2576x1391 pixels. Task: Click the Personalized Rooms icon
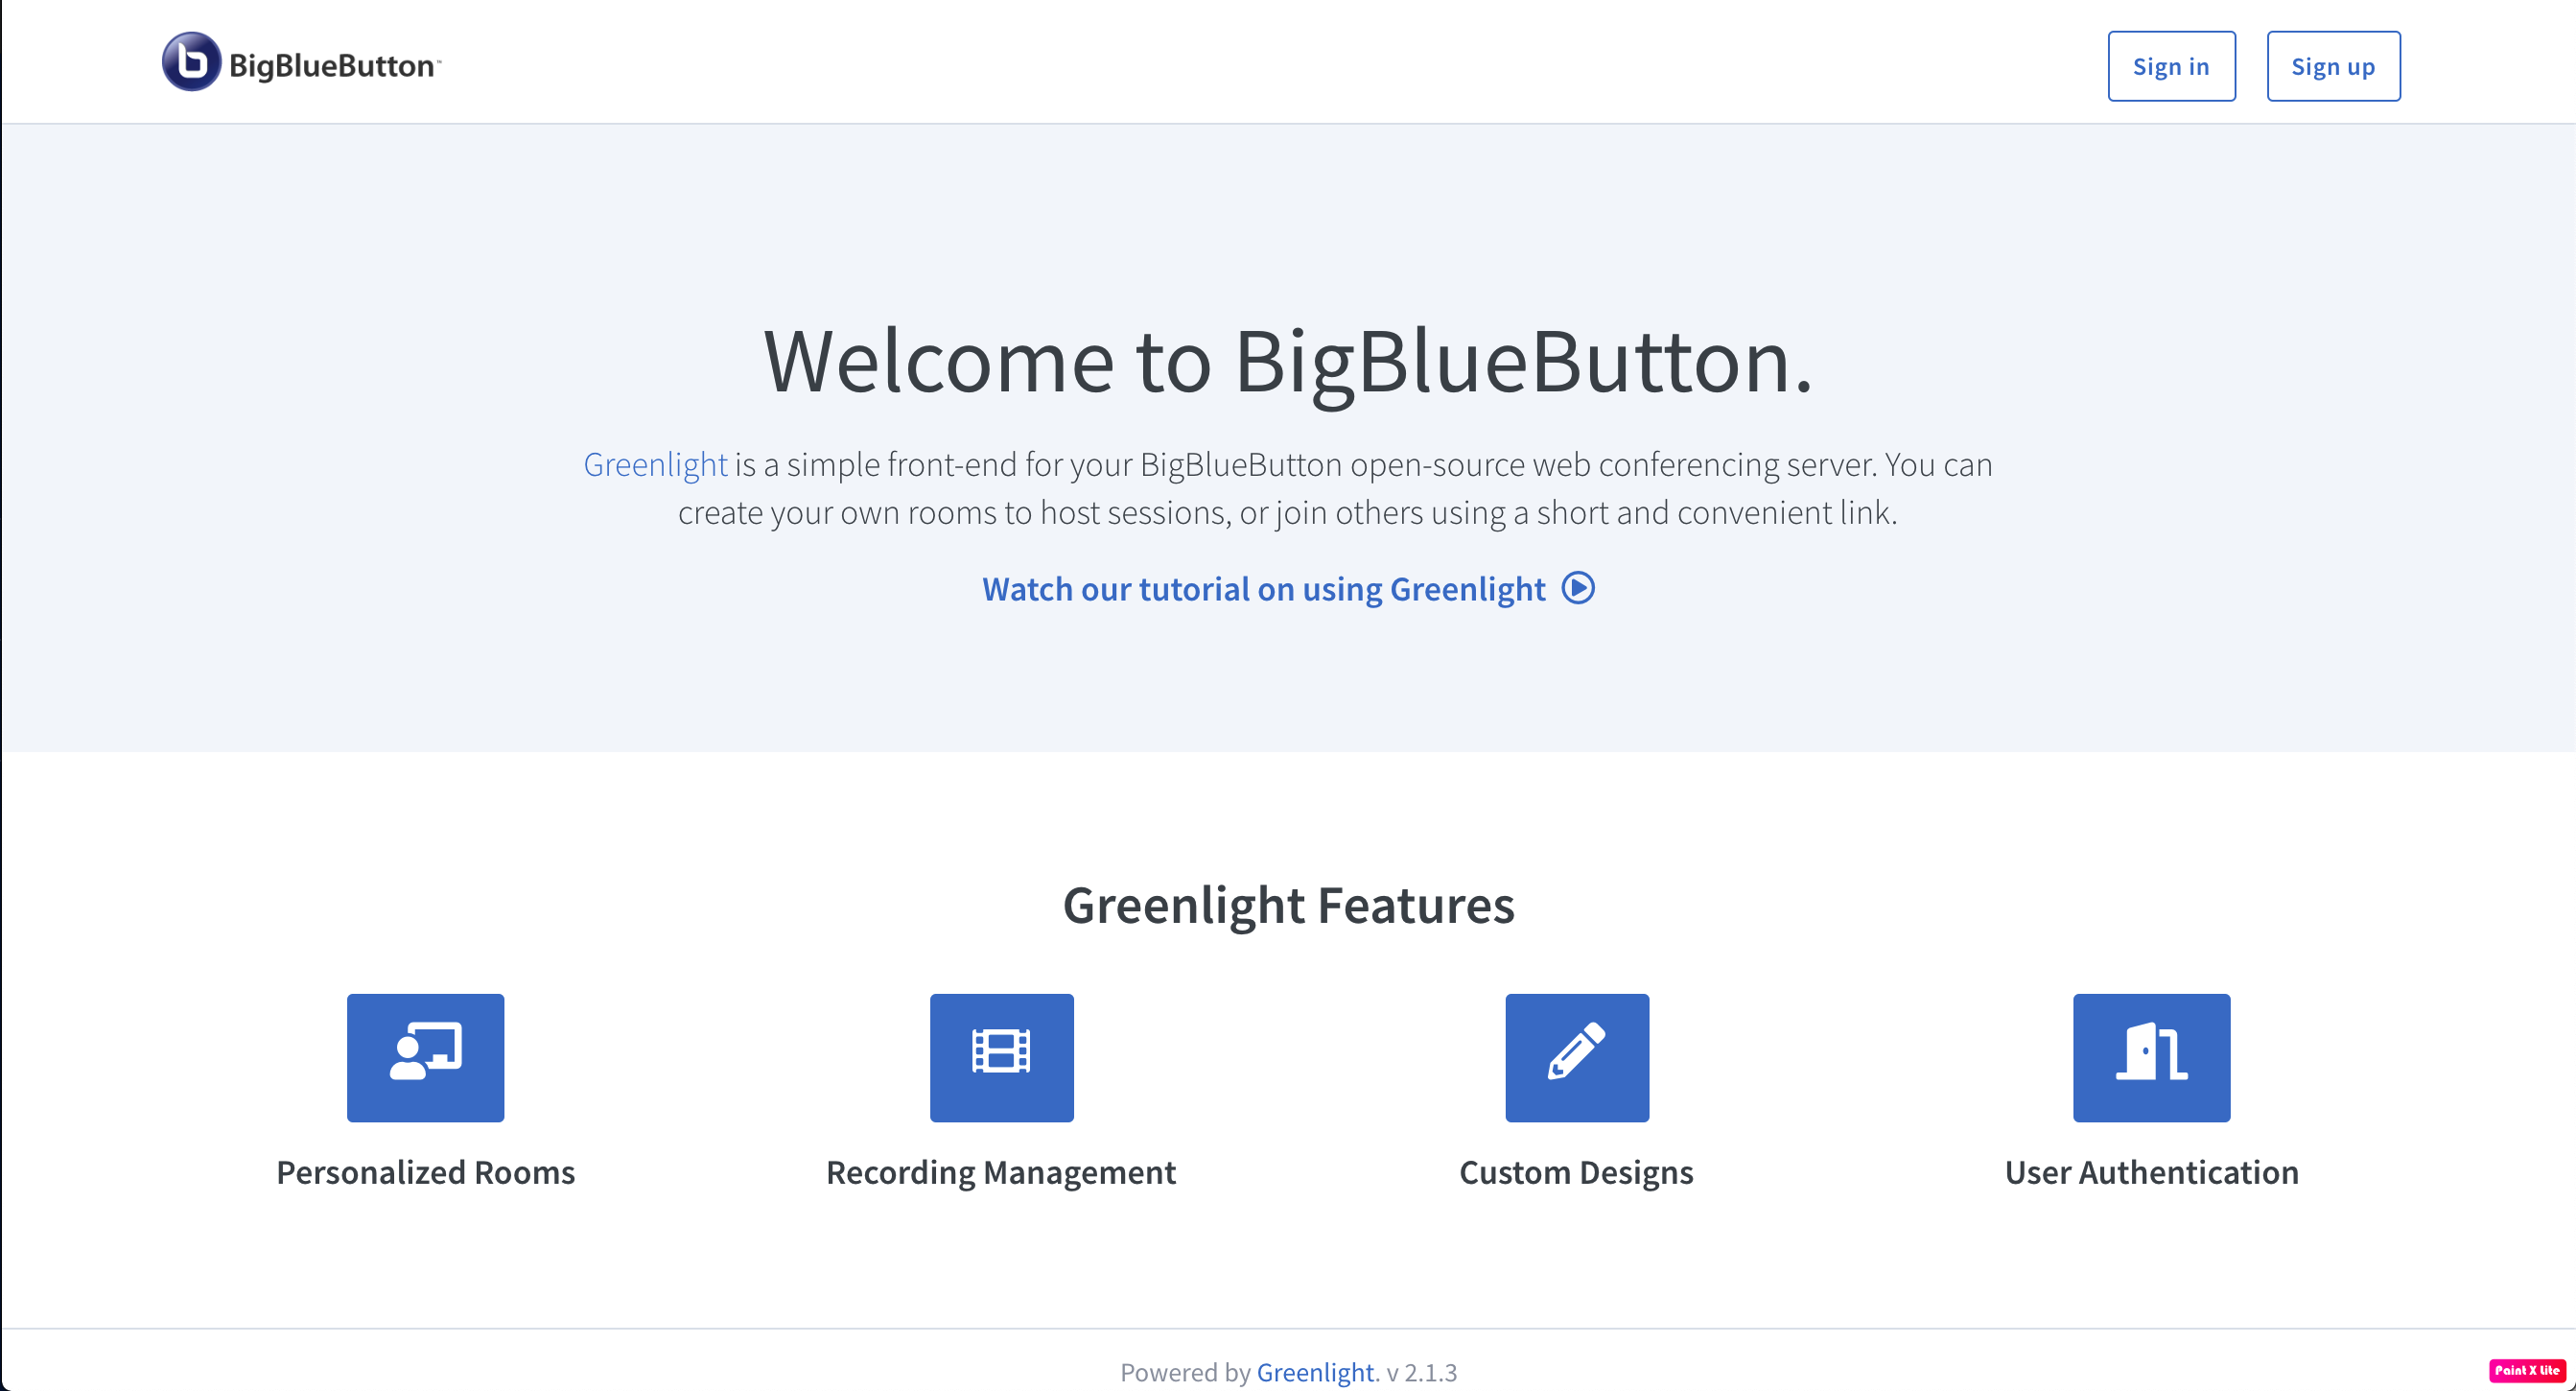click(426, 1057)
